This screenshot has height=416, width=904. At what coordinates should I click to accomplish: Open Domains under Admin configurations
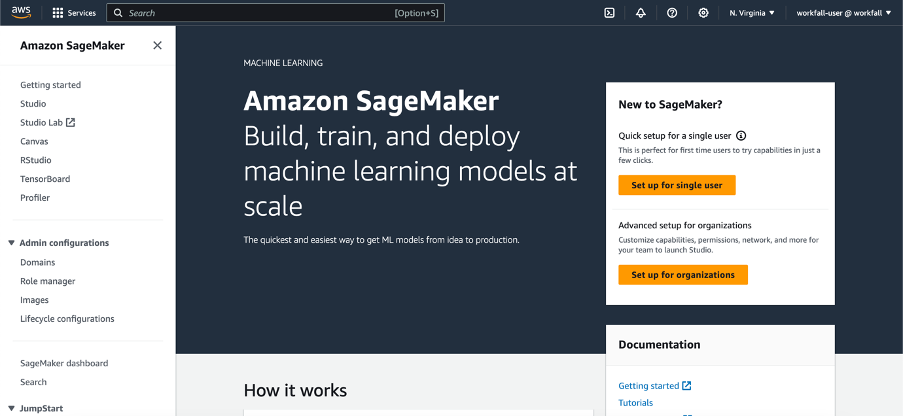[x=38, y=262]
